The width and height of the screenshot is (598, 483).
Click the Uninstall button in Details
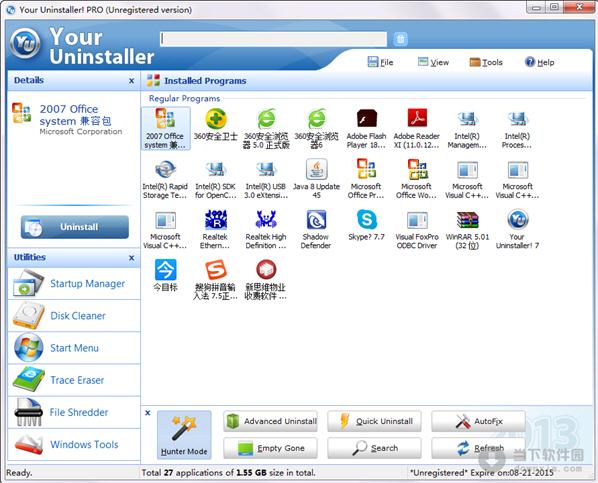coord(75,227)
